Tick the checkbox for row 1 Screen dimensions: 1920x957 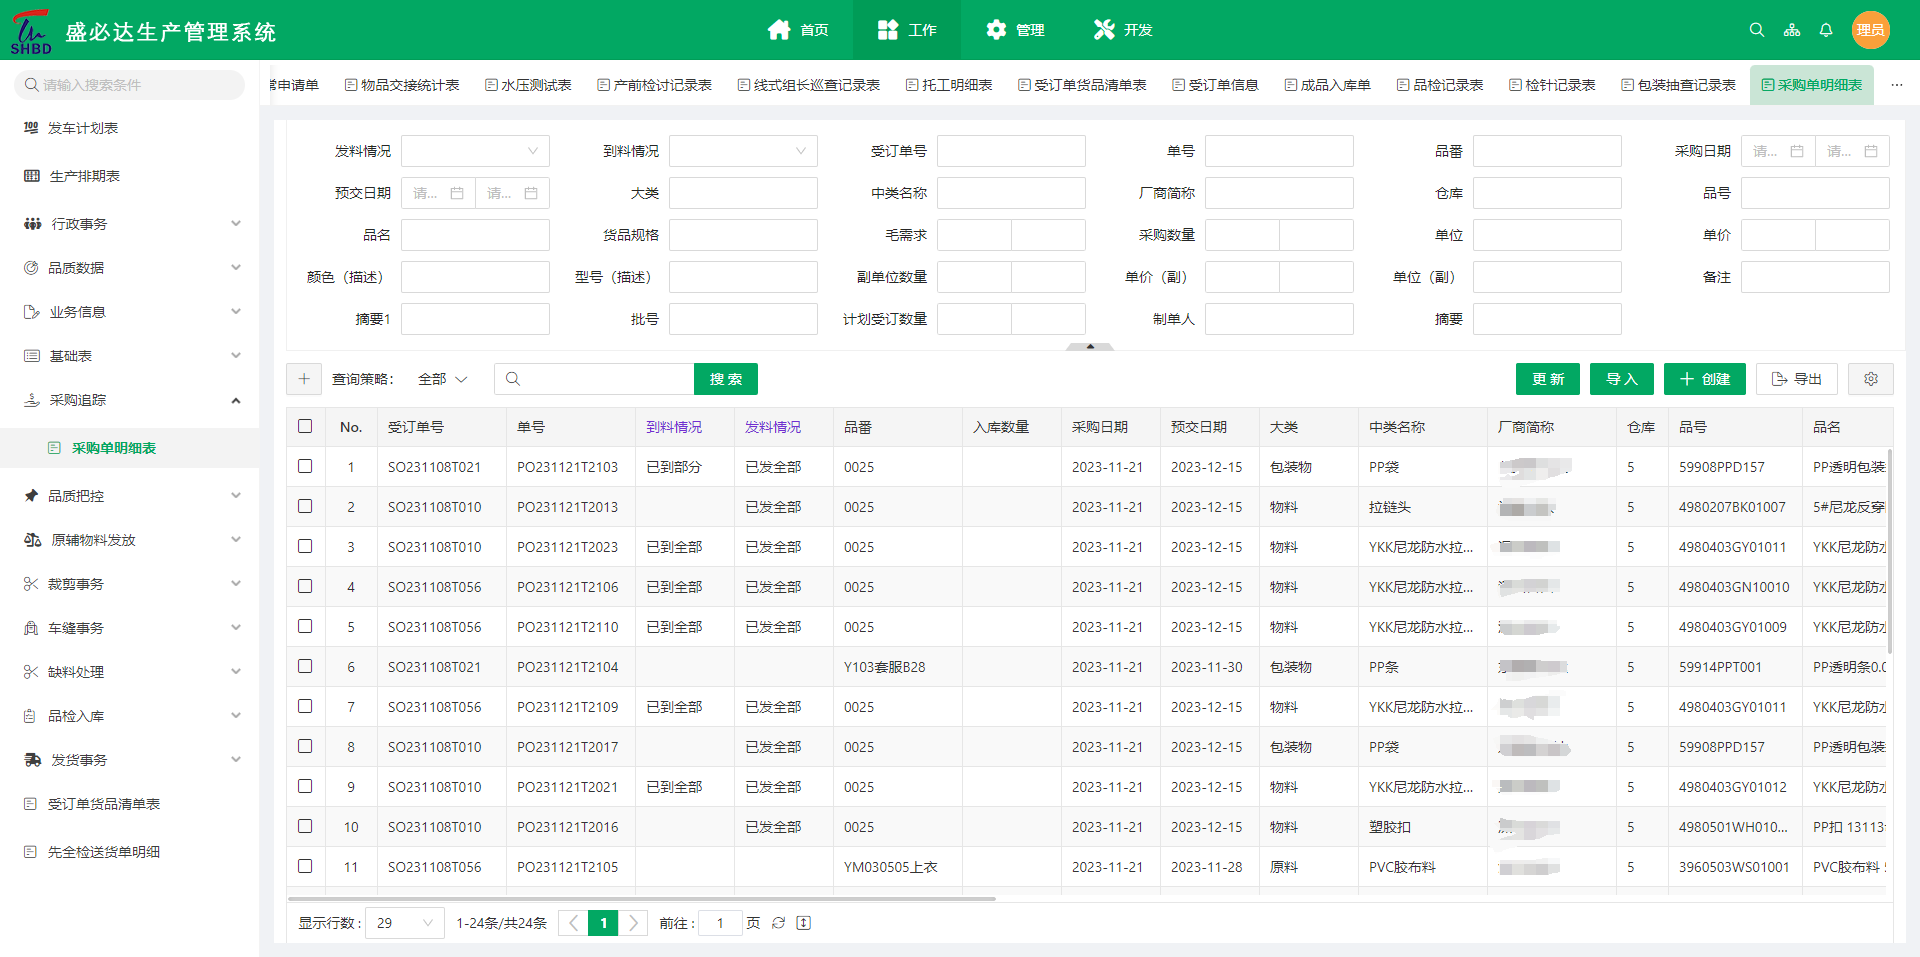coord(305,466)
